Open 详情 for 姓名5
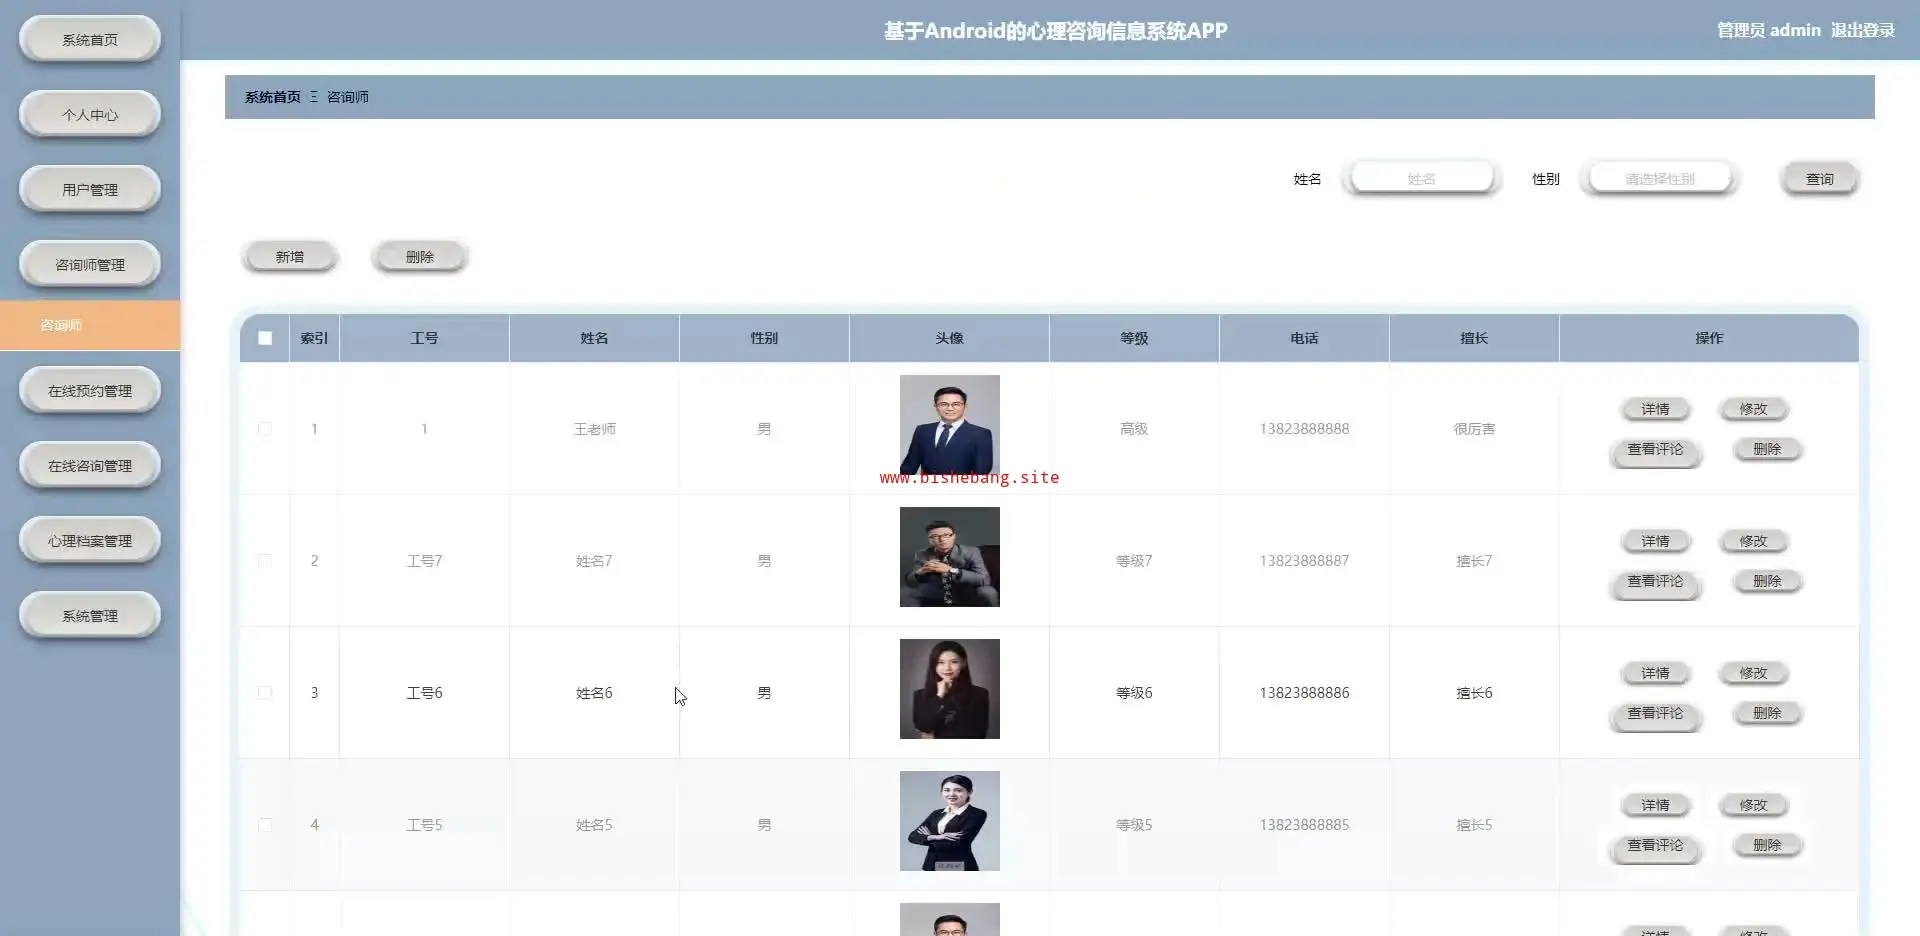 [x=1655, y=805]
